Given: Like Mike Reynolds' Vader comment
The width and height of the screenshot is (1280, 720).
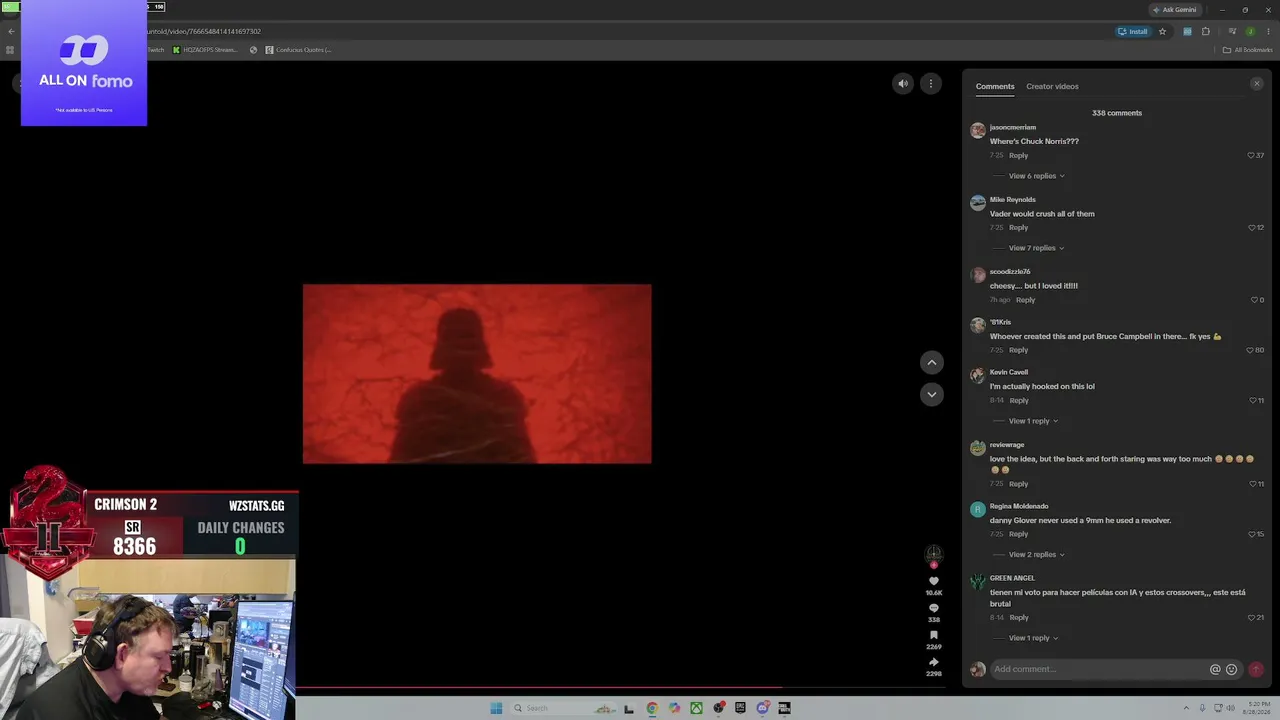Looking at the screenshot, I should (x=1251, y=227).
